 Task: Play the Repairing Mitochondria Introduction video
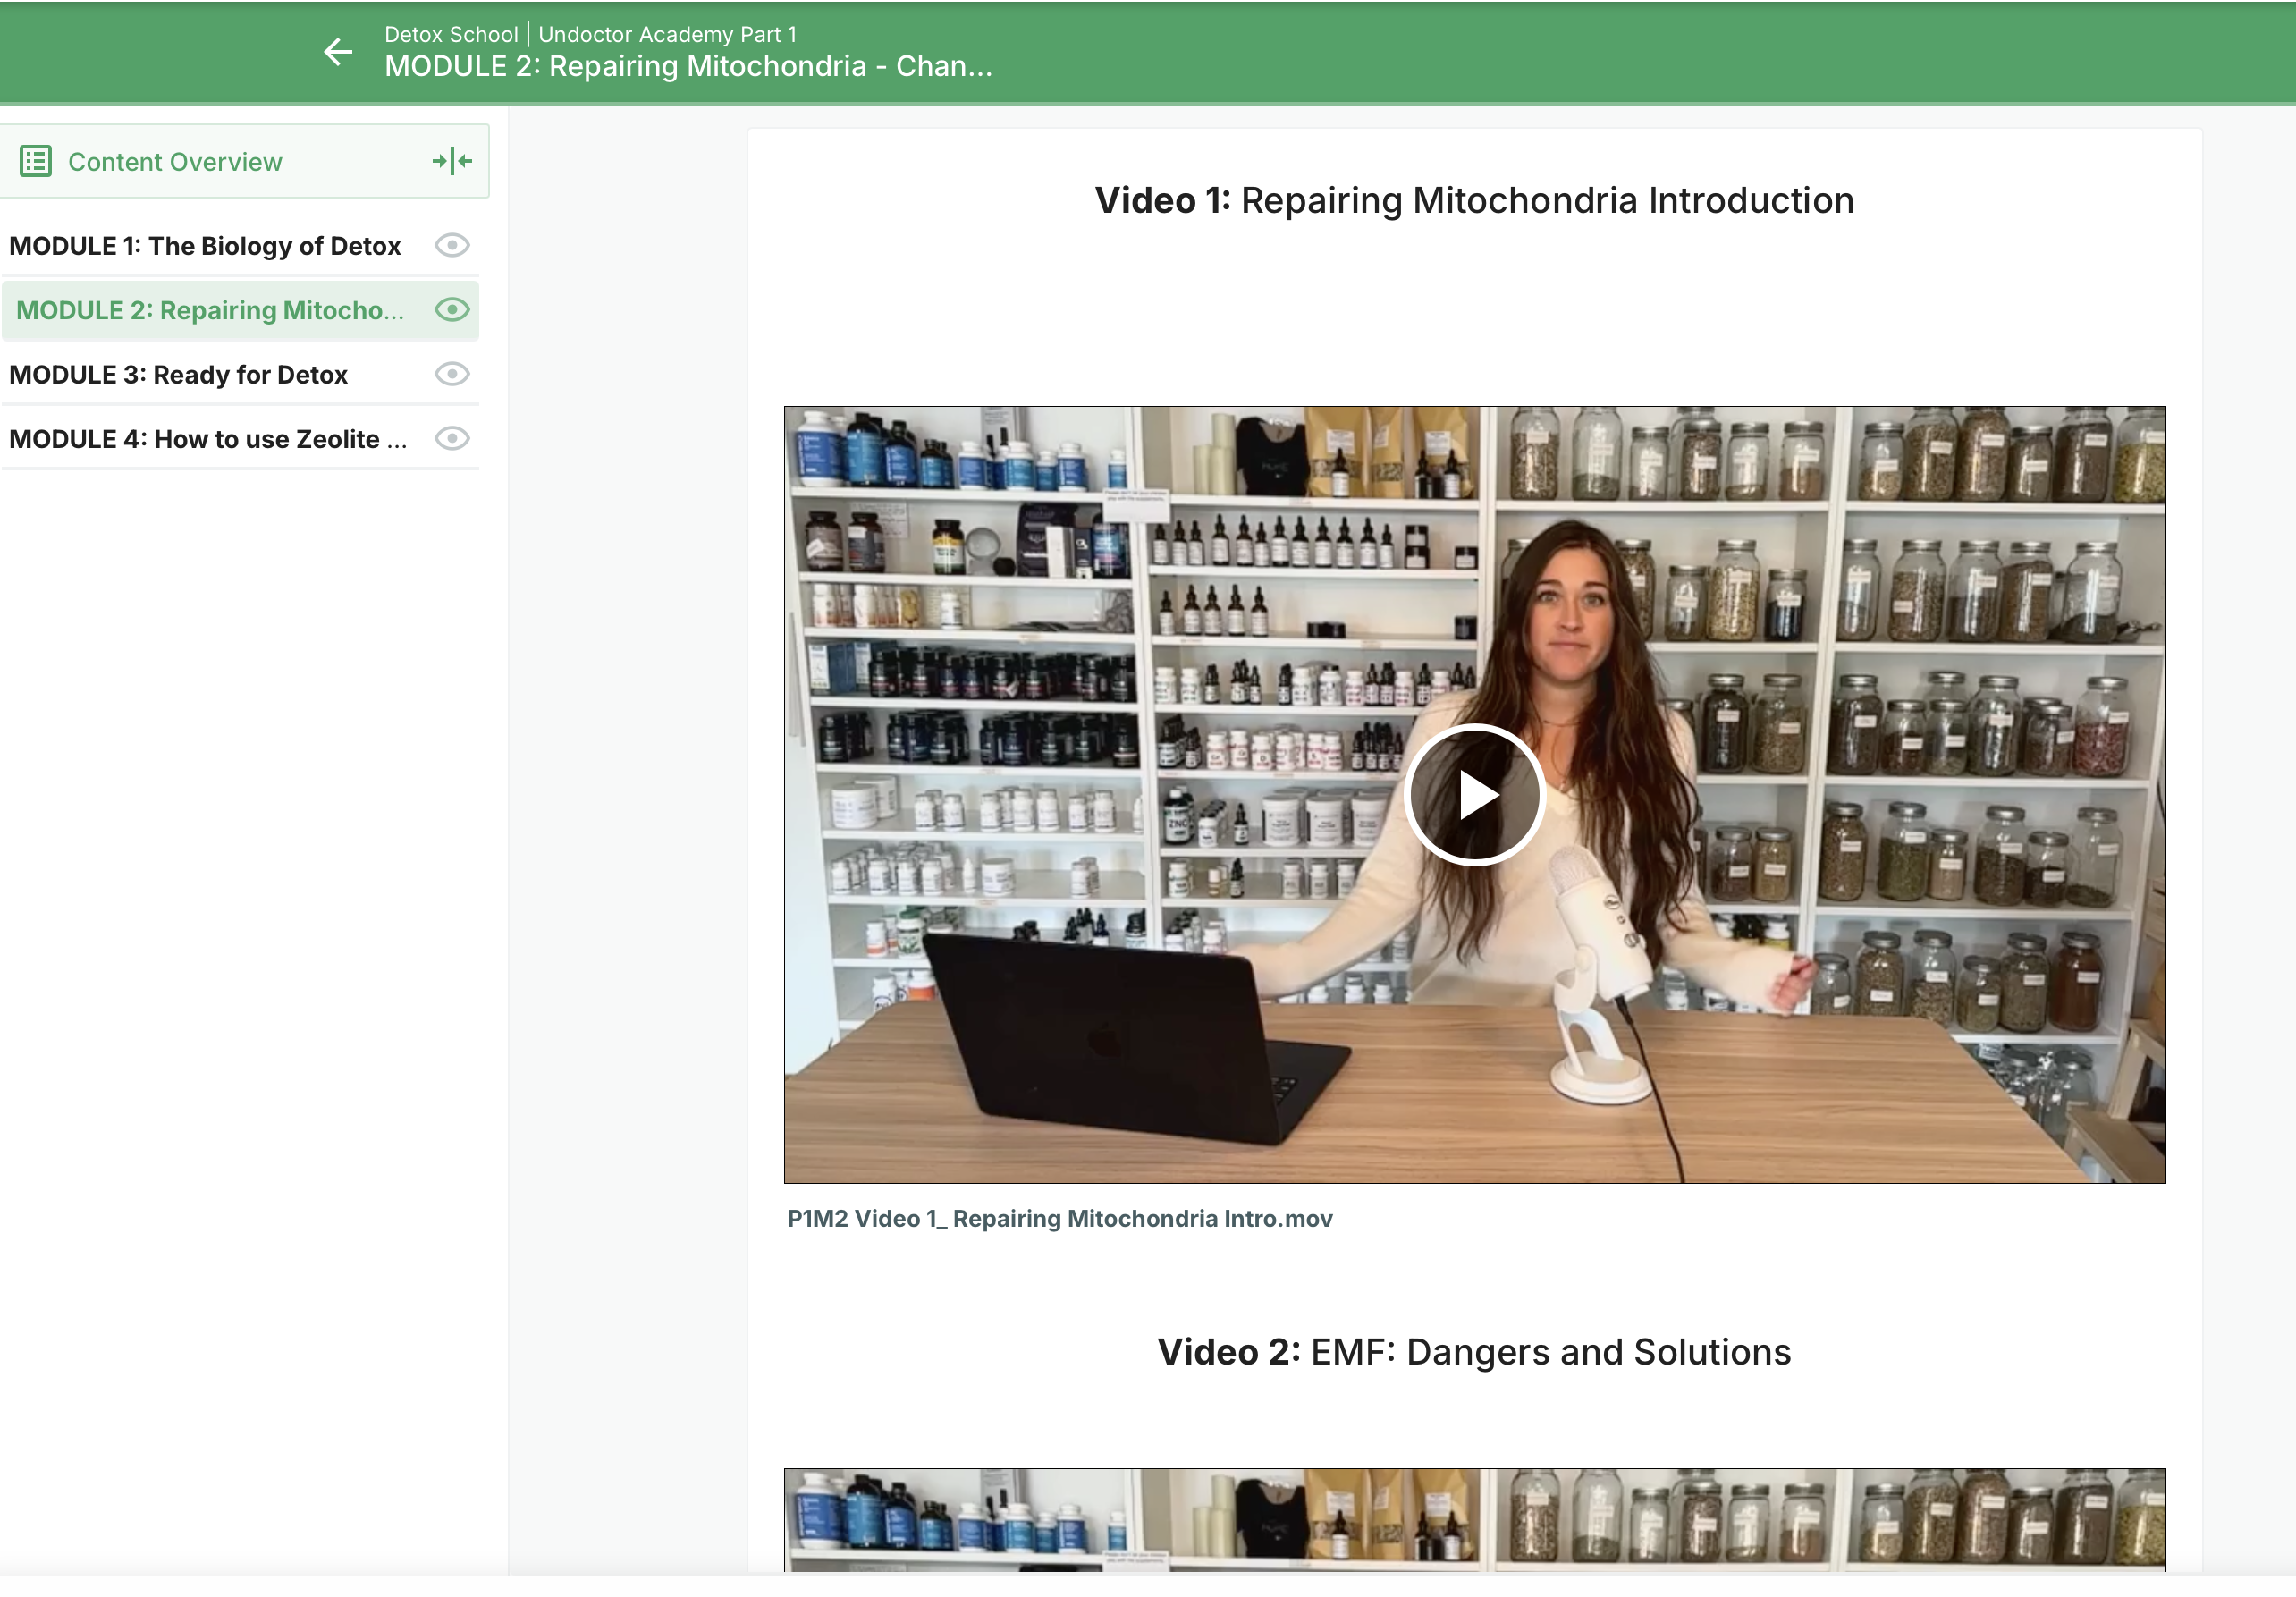tap(1474, 795)
